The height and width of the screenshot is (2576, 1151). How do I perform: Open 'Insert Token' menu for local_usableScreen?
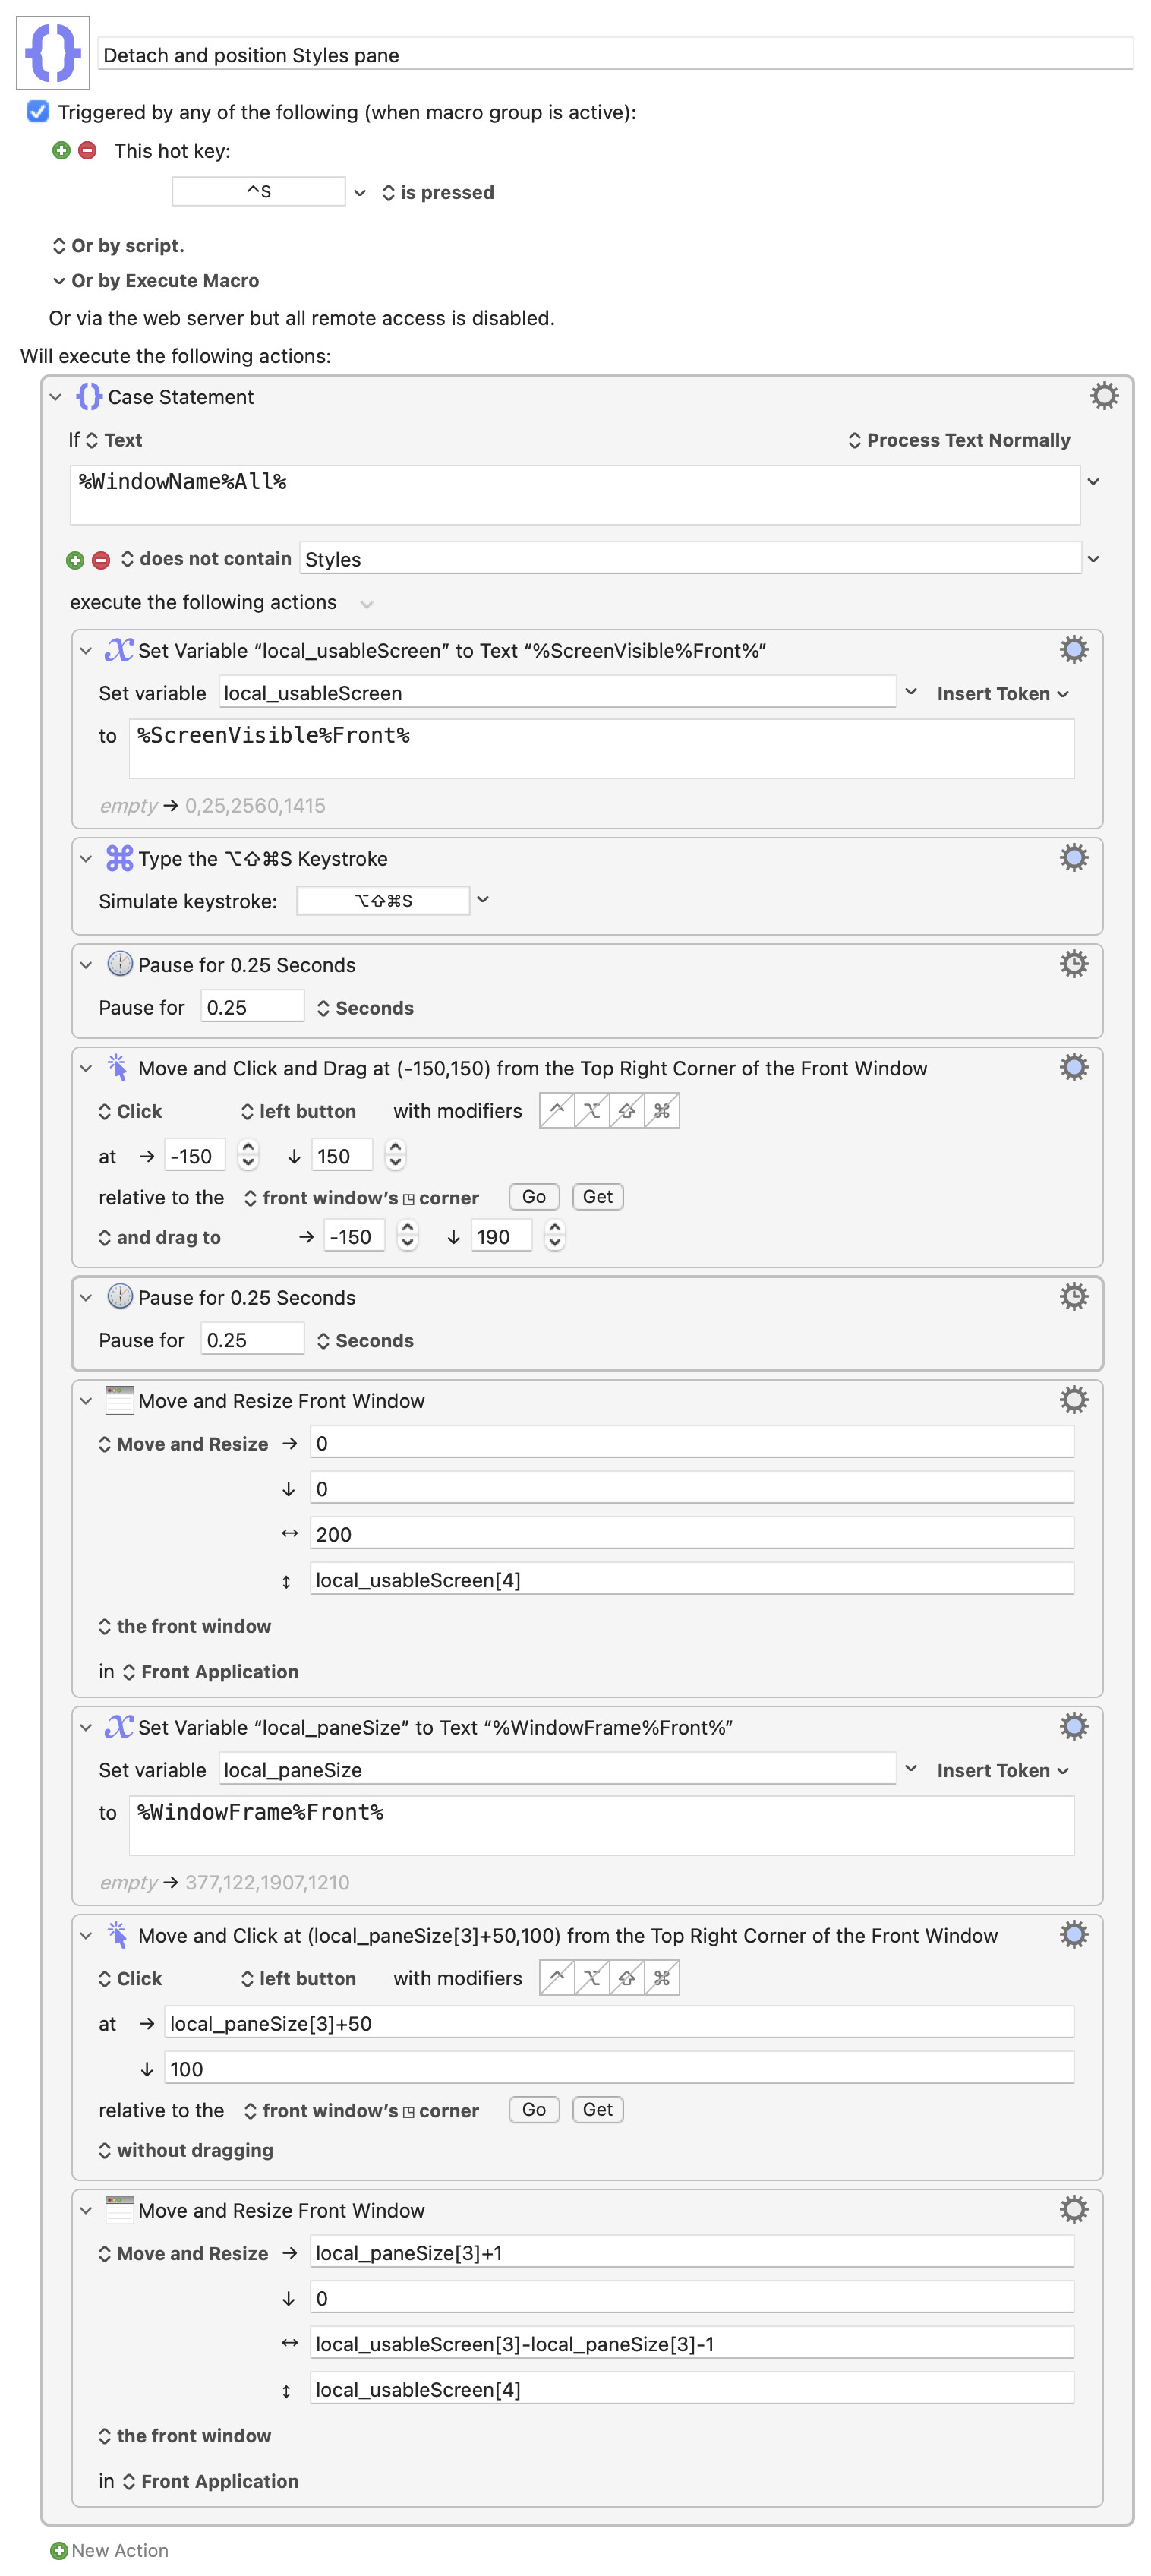point(1002,694)
